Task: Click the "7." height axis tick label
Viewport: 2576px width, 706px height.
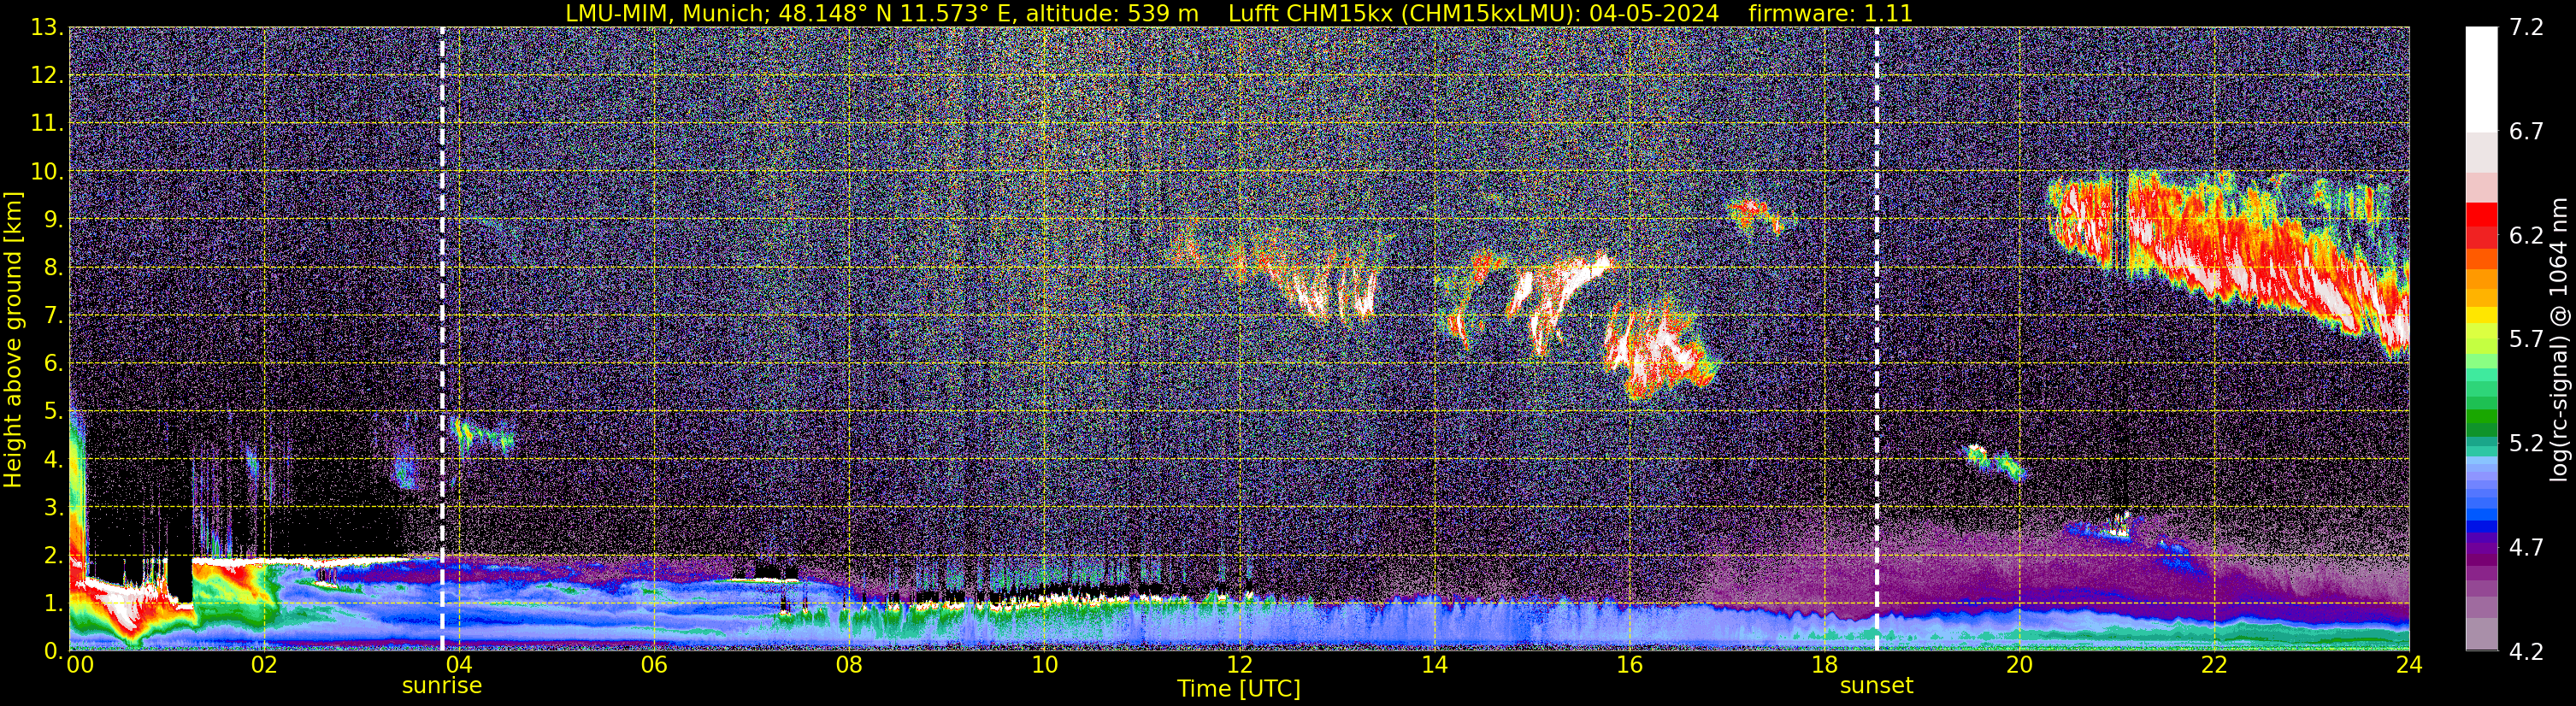Action: 53,315
